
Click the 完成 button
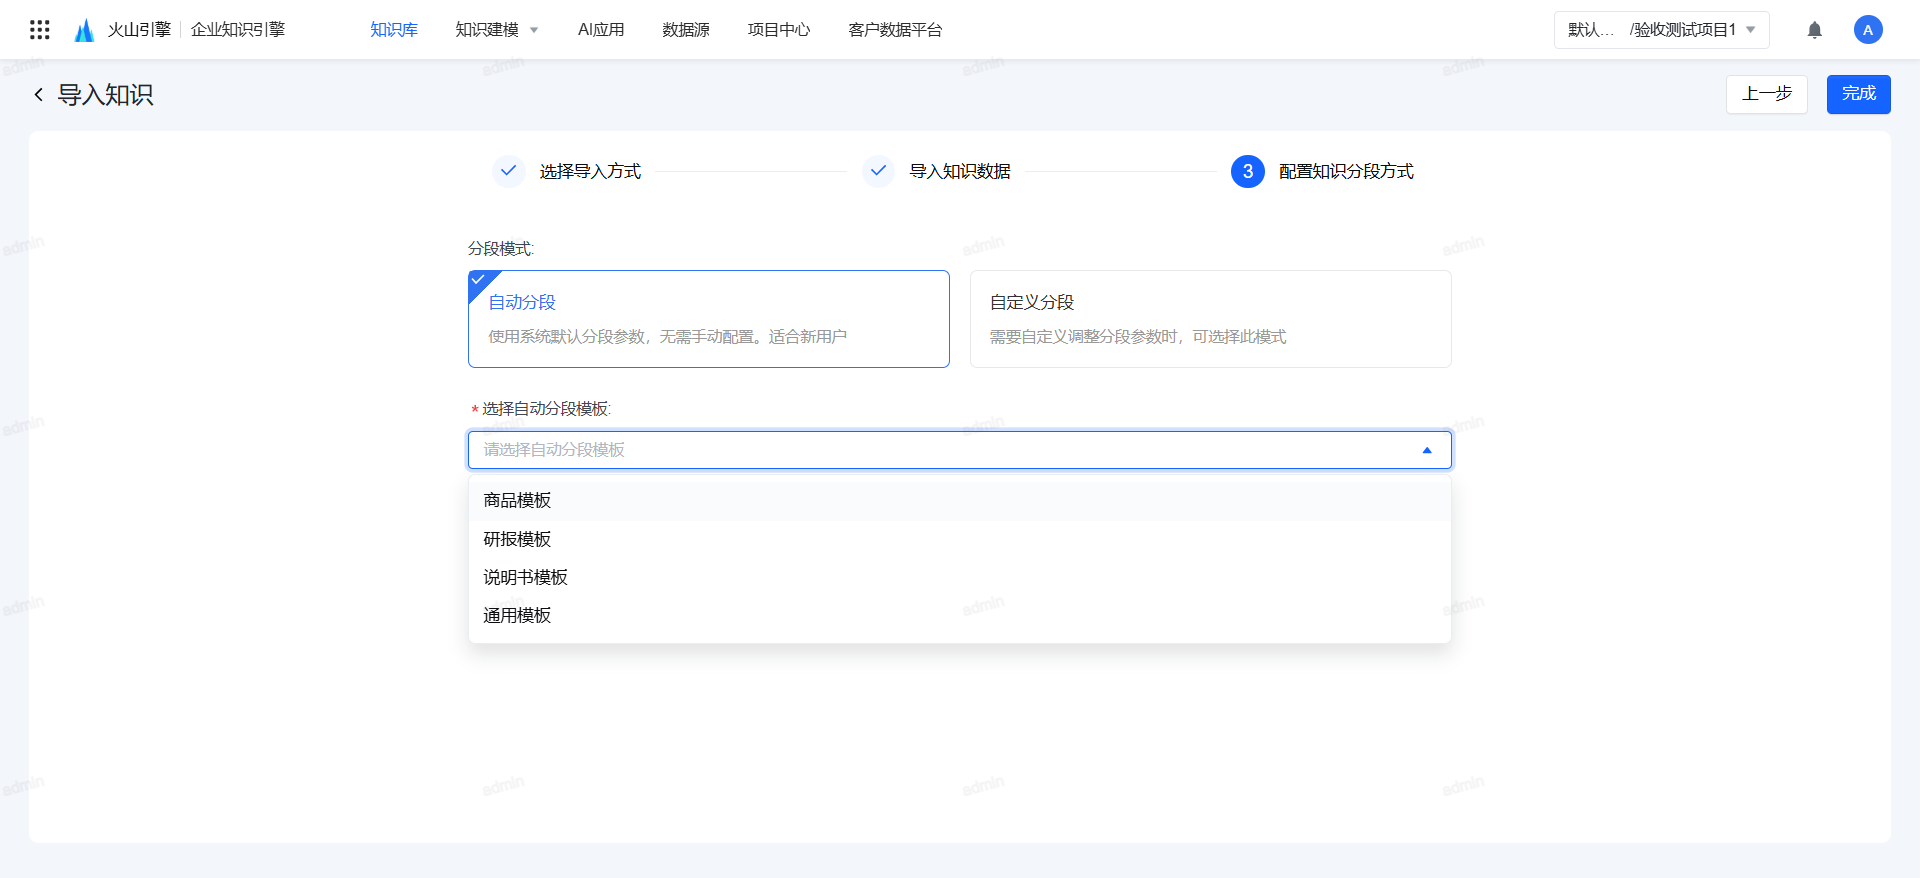tap(1858, 94)
